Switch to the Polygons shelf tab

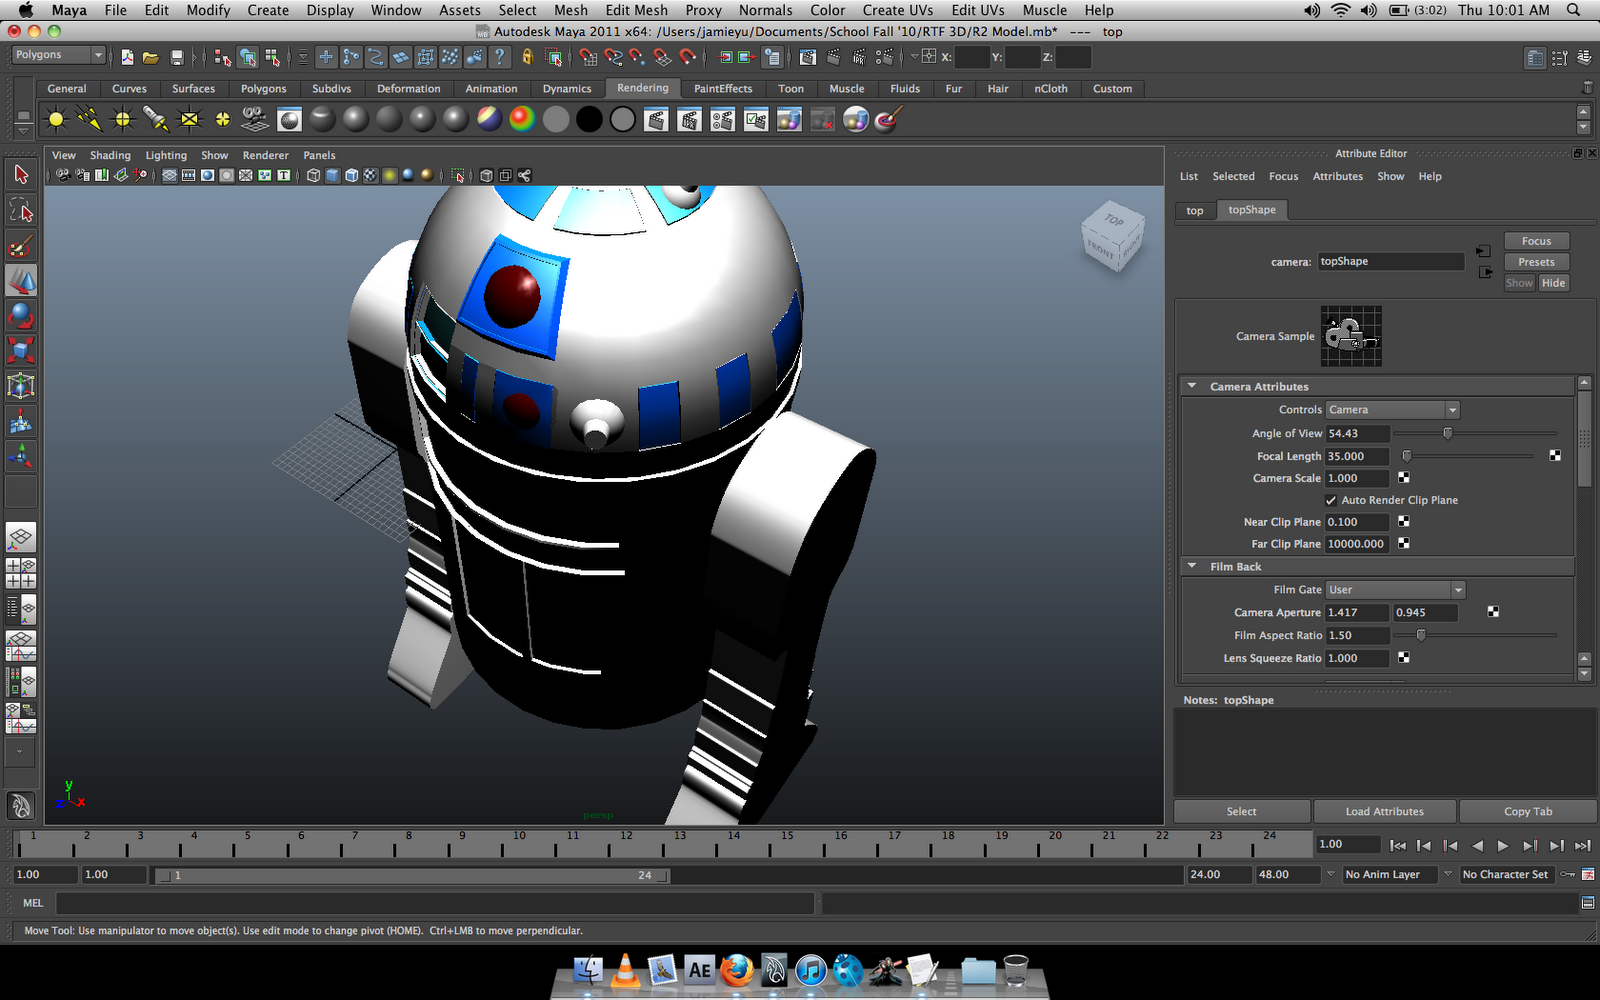[x=263, y=89]
